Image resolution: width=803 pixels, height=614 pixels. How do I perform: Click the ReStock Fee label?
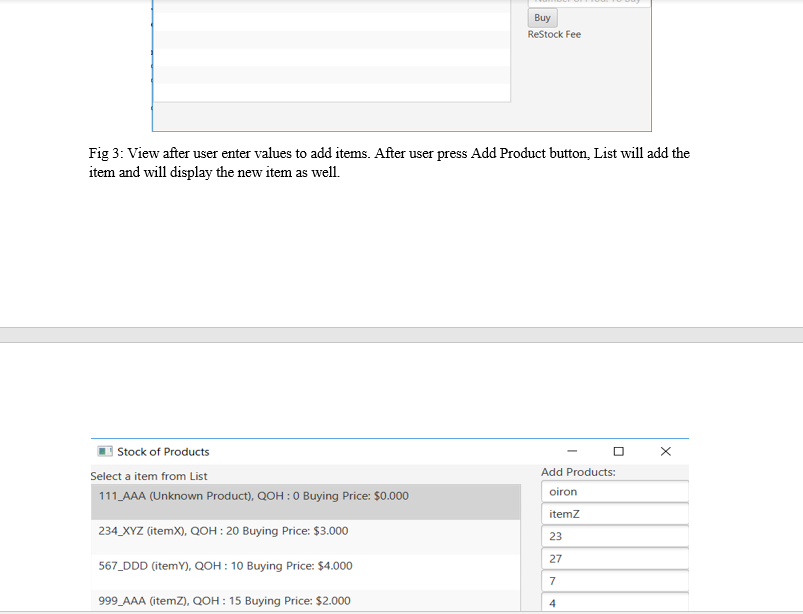(554, 34)
